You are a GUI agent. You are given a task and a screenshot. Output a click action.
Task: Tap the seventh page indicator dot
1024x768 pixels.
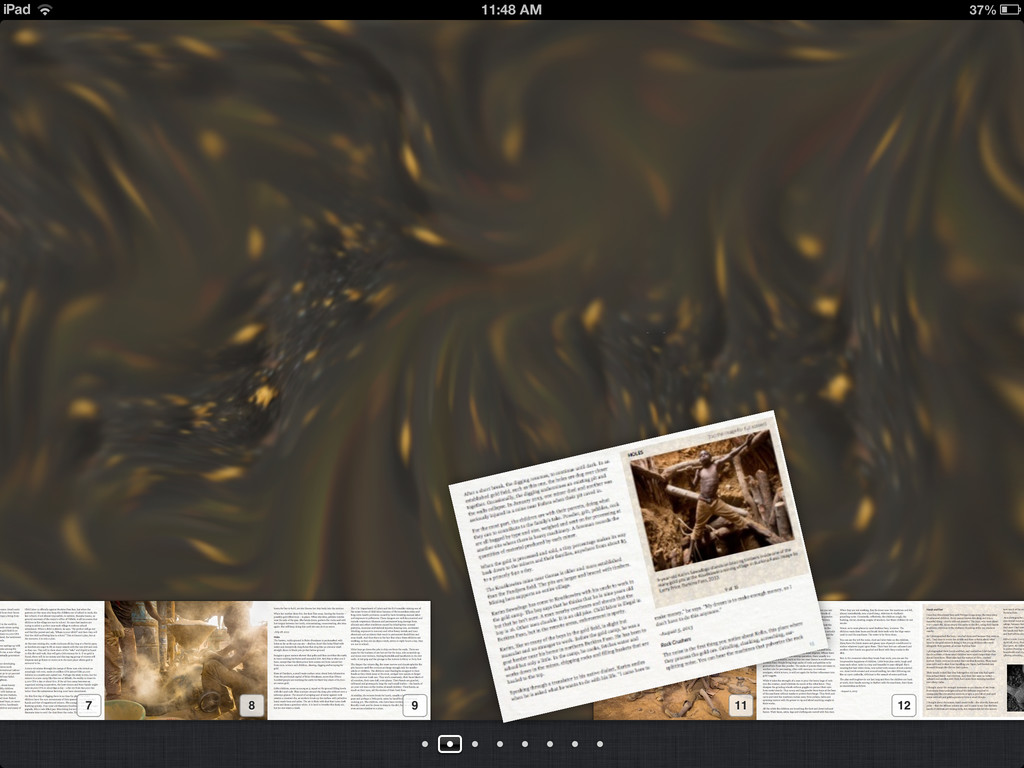click(x=575, y=744)
